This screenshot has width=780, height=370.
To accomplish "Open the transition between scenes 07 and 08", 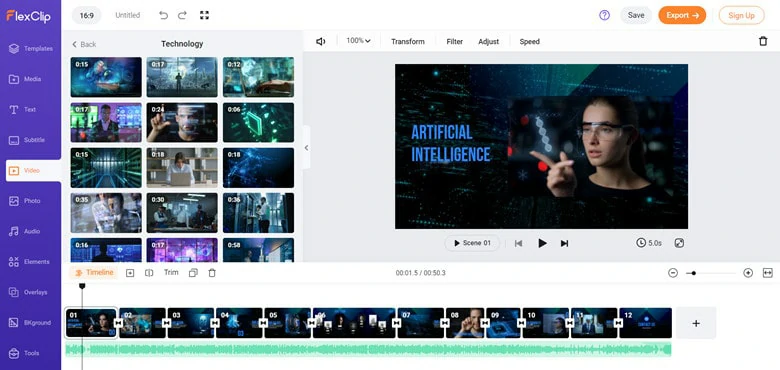I will pyautogui.click(x=445, y=323).
